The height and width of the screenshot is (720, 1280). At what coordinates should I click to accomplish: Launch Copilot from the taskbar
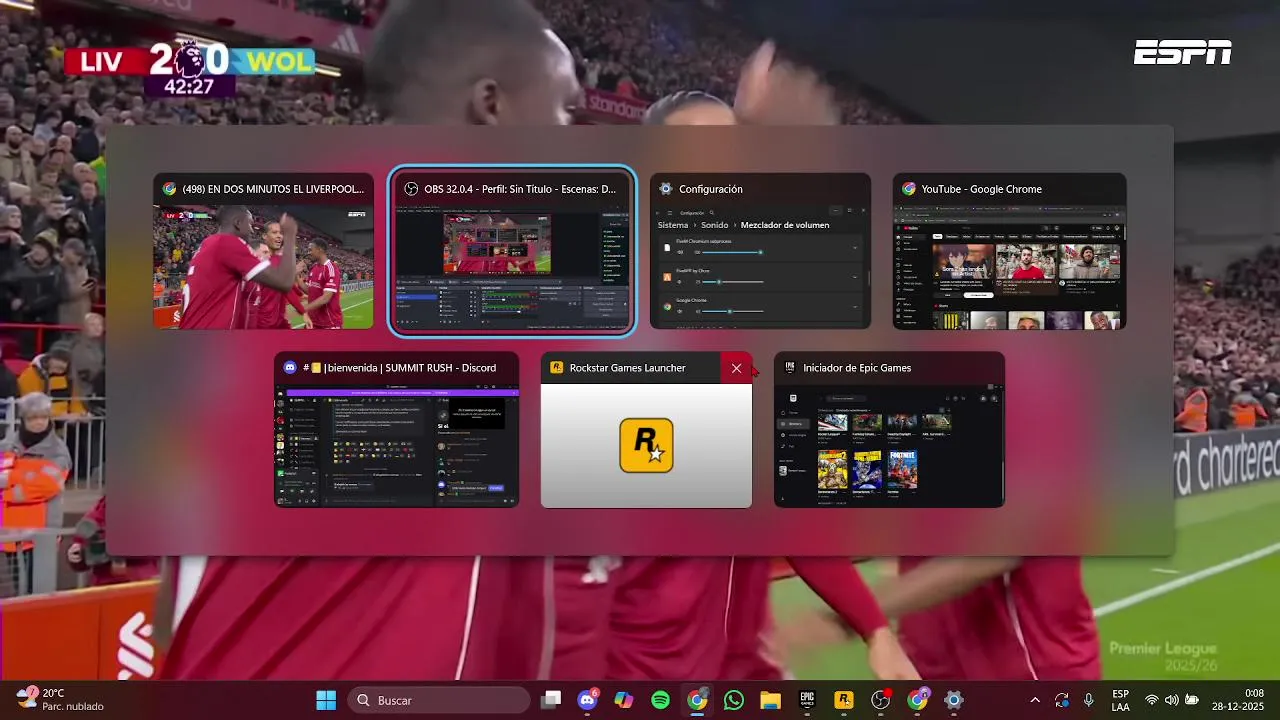(624, 700)
